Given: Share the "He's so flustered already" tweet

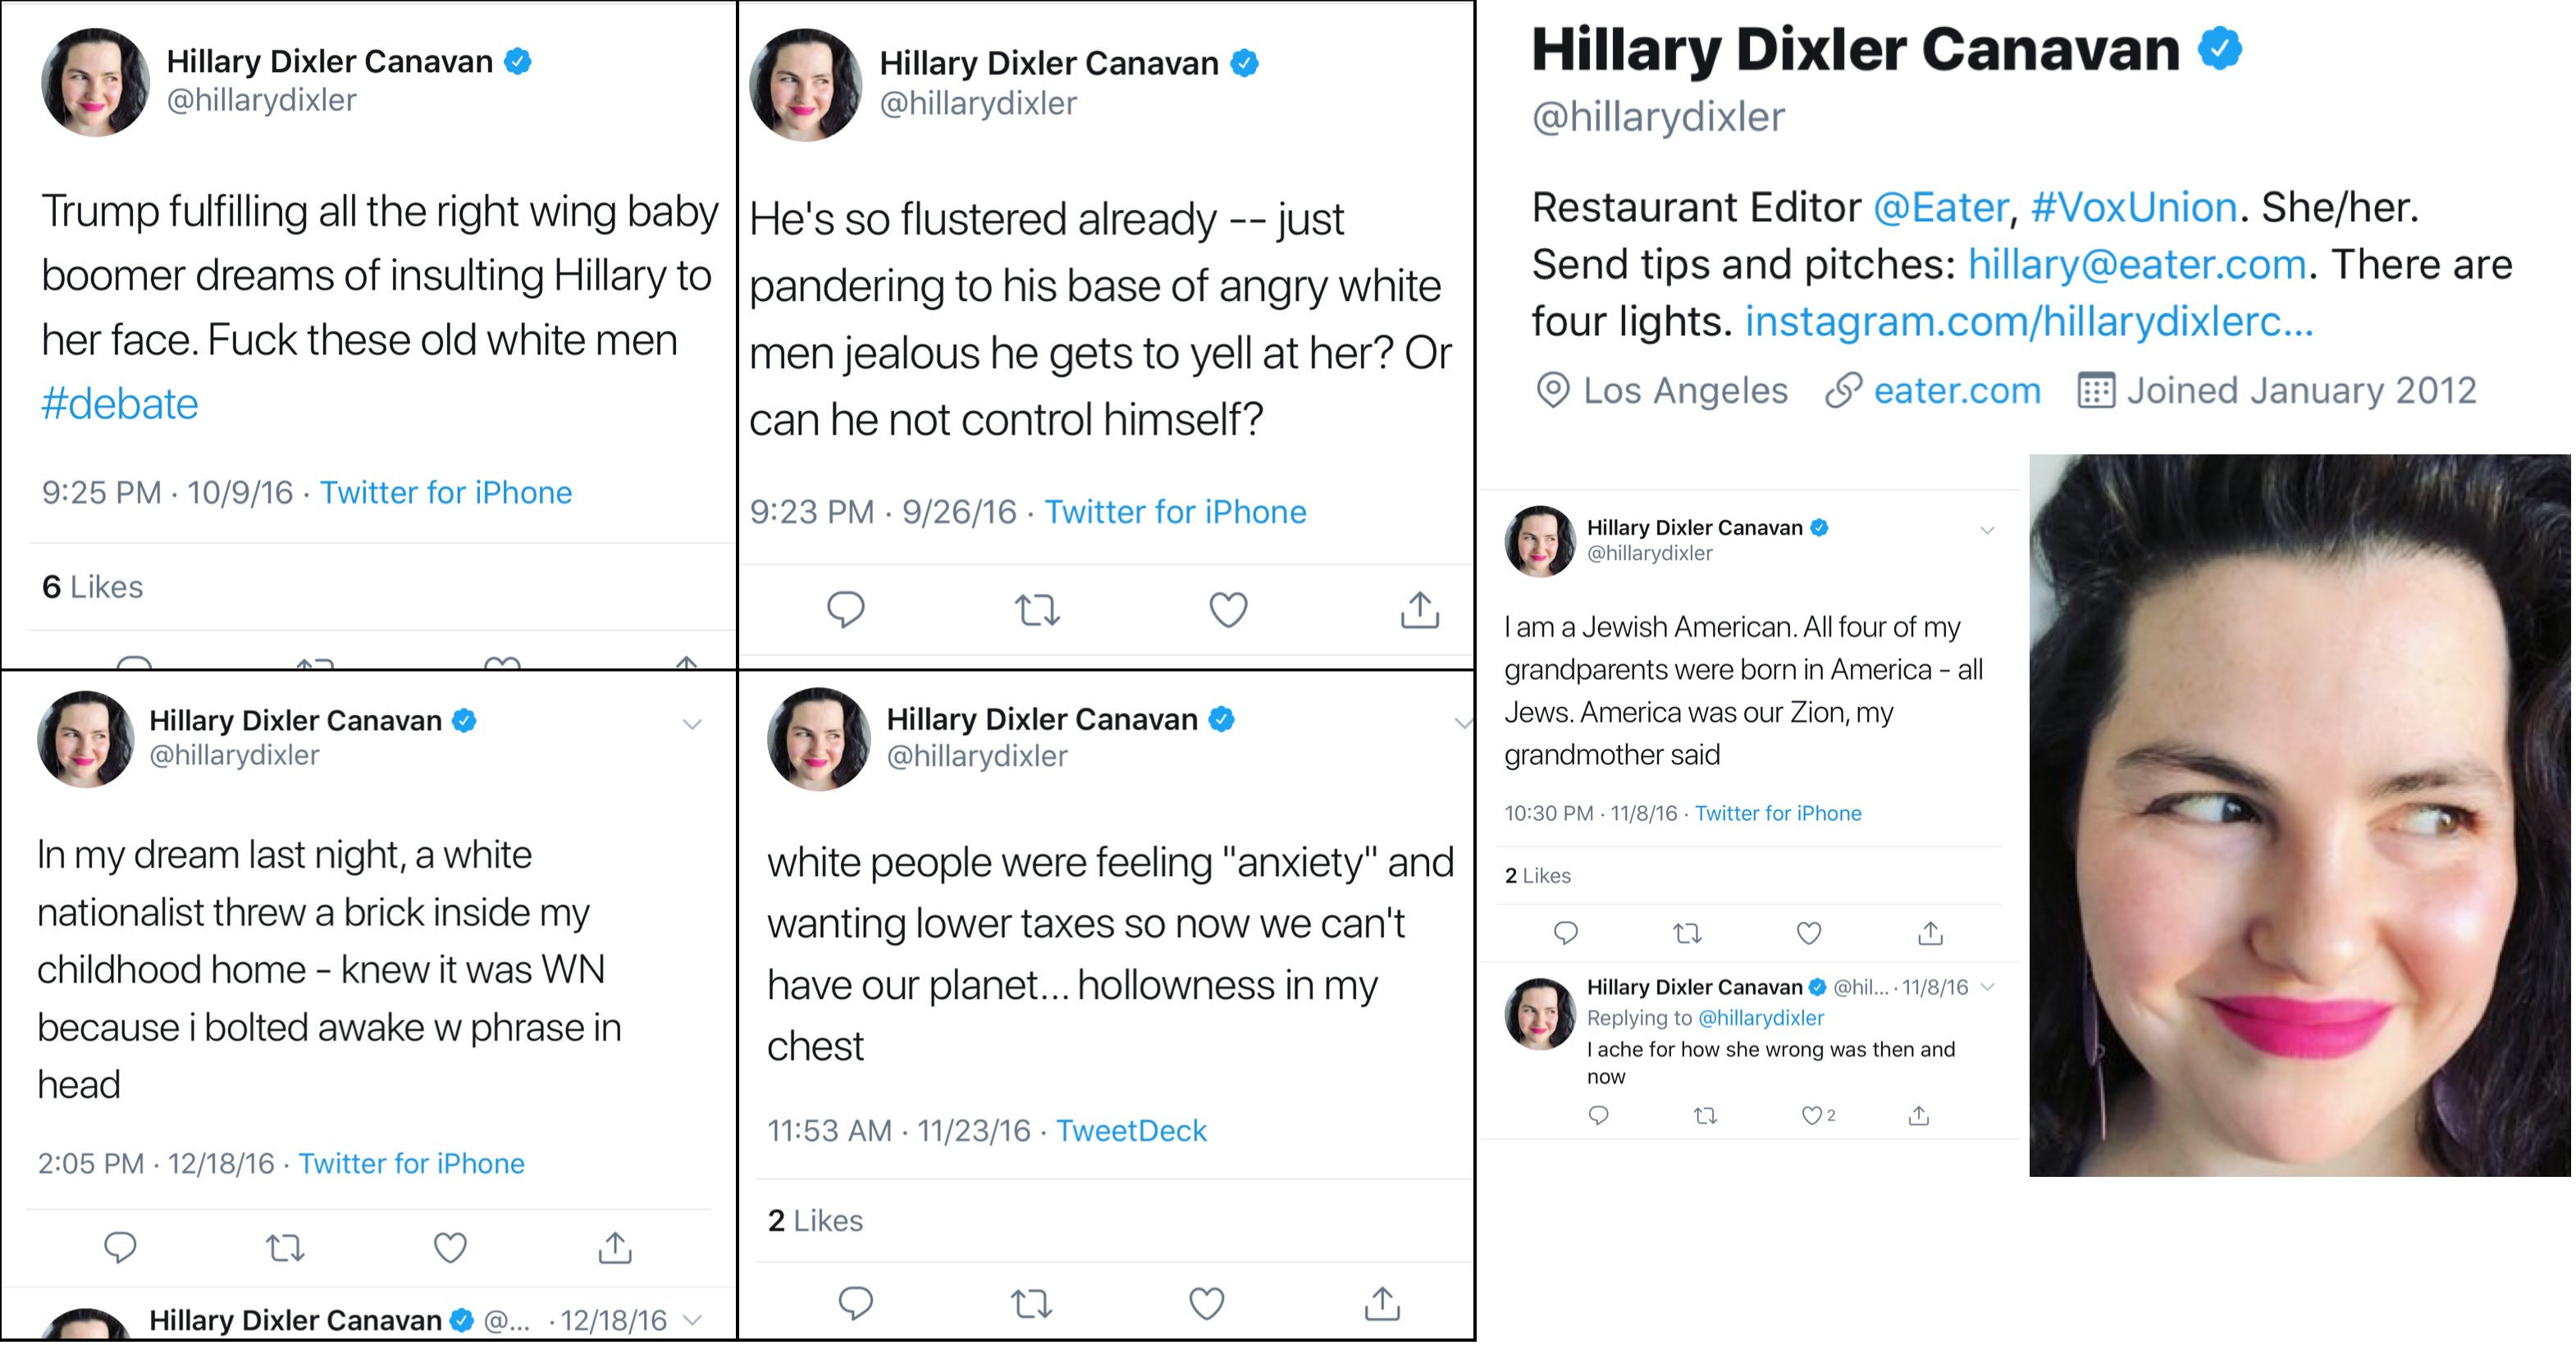Looking at the screenshot, I should [1420, 609].
